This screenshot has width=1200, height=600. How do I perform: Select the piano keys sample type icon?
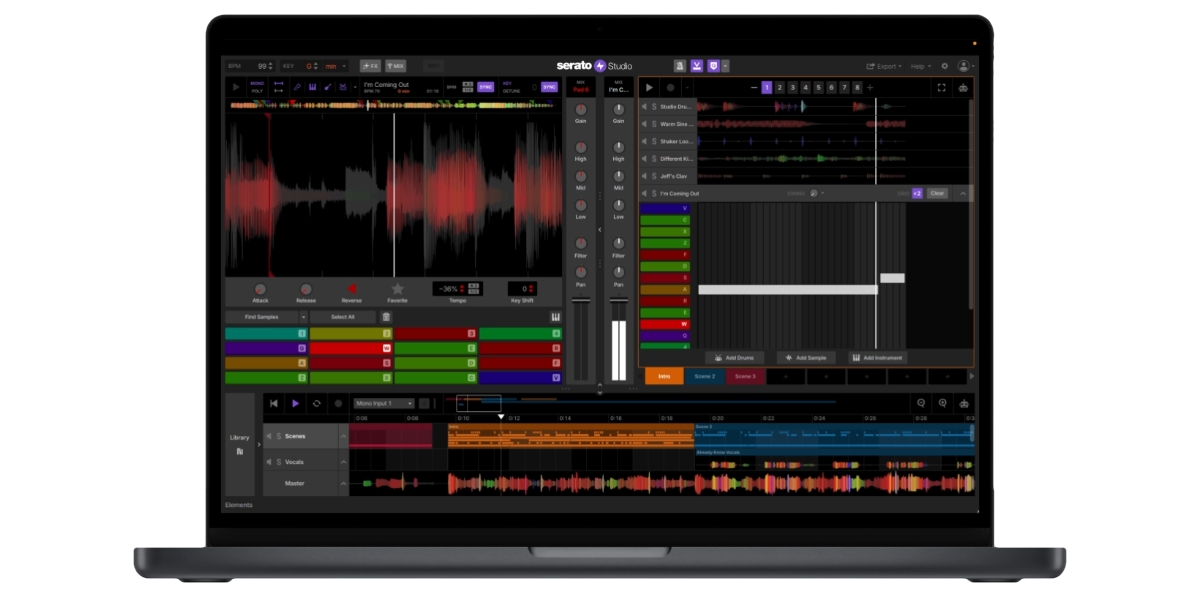(312, 87)
